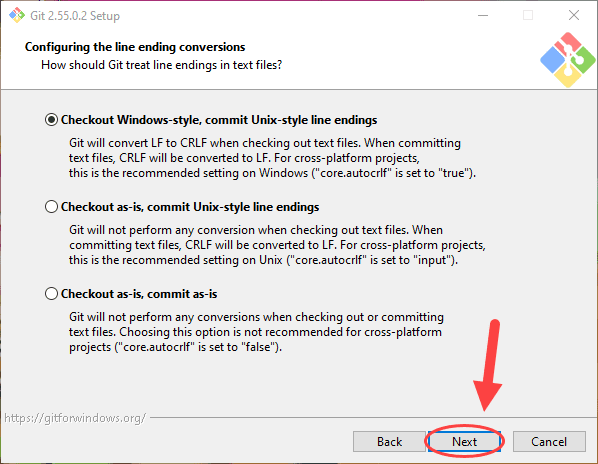The image size is (598, 464).
Task: Click the 'Git 2.55.0.2 Setup' title text
Action: click(x=75, y=16)
